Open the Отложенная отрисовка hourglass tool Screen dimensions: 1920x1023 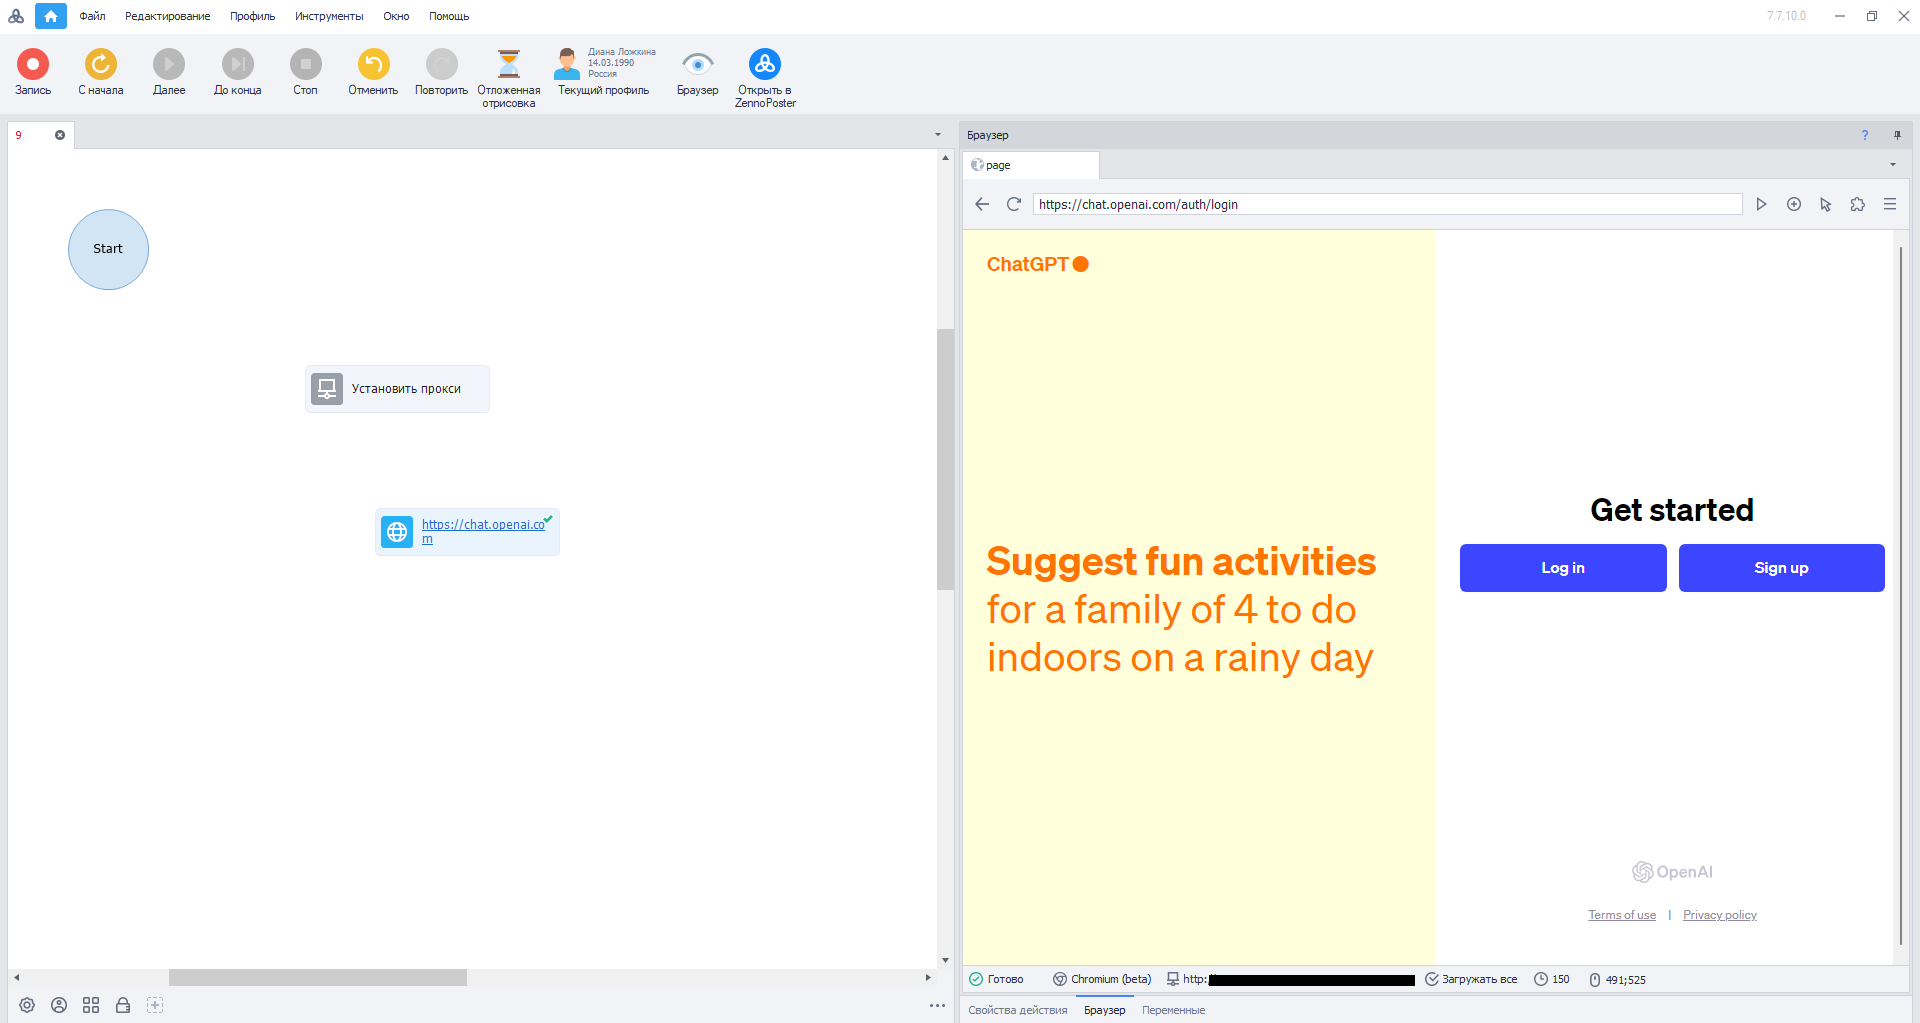pos(508,64)
